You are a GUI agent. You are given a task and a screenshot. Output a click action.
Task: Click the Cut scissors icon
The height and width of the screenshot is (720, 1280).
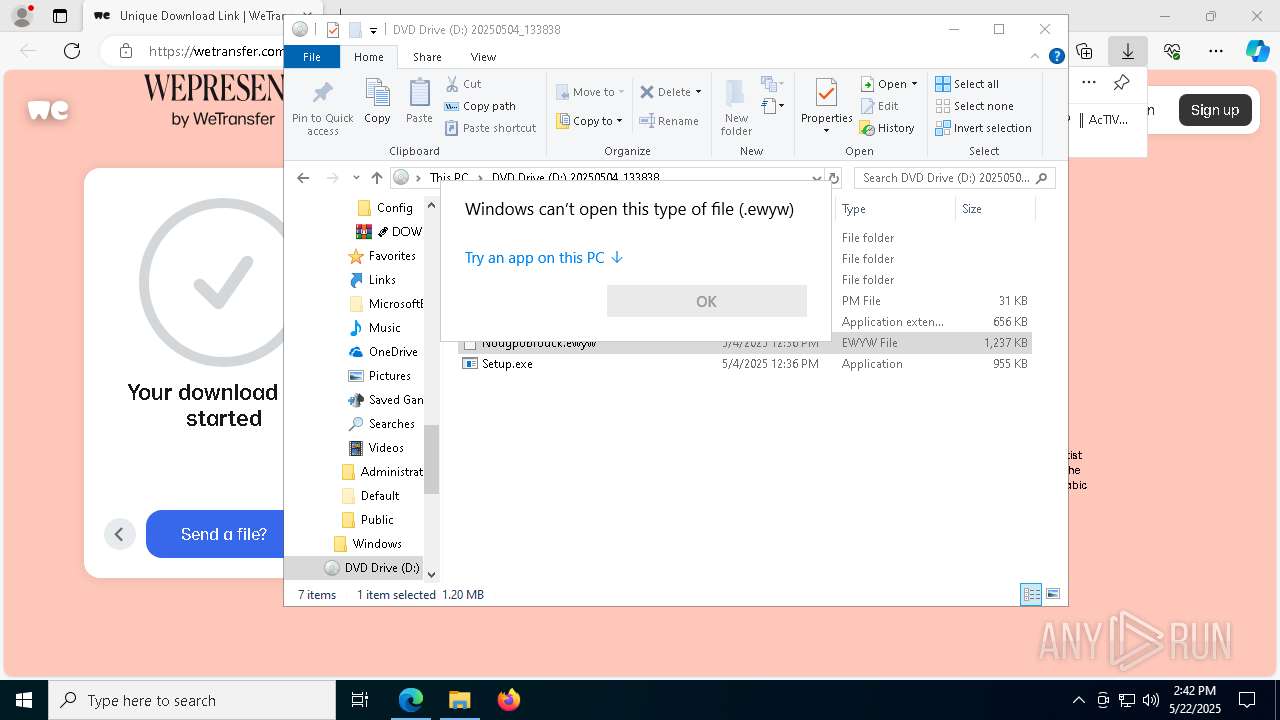point(452,84)
